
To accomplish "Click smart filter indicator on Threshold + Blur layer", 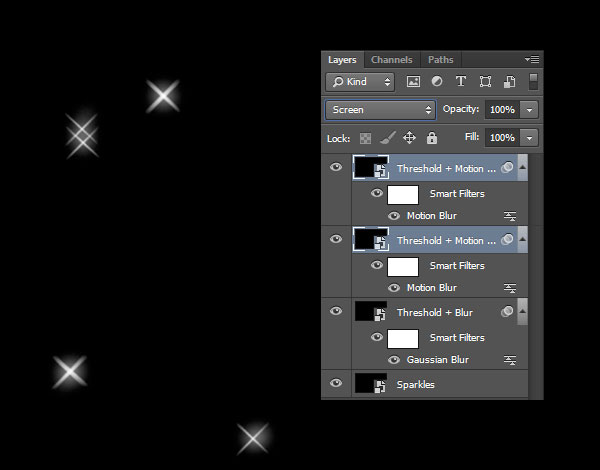I will (x=507, y=312).
